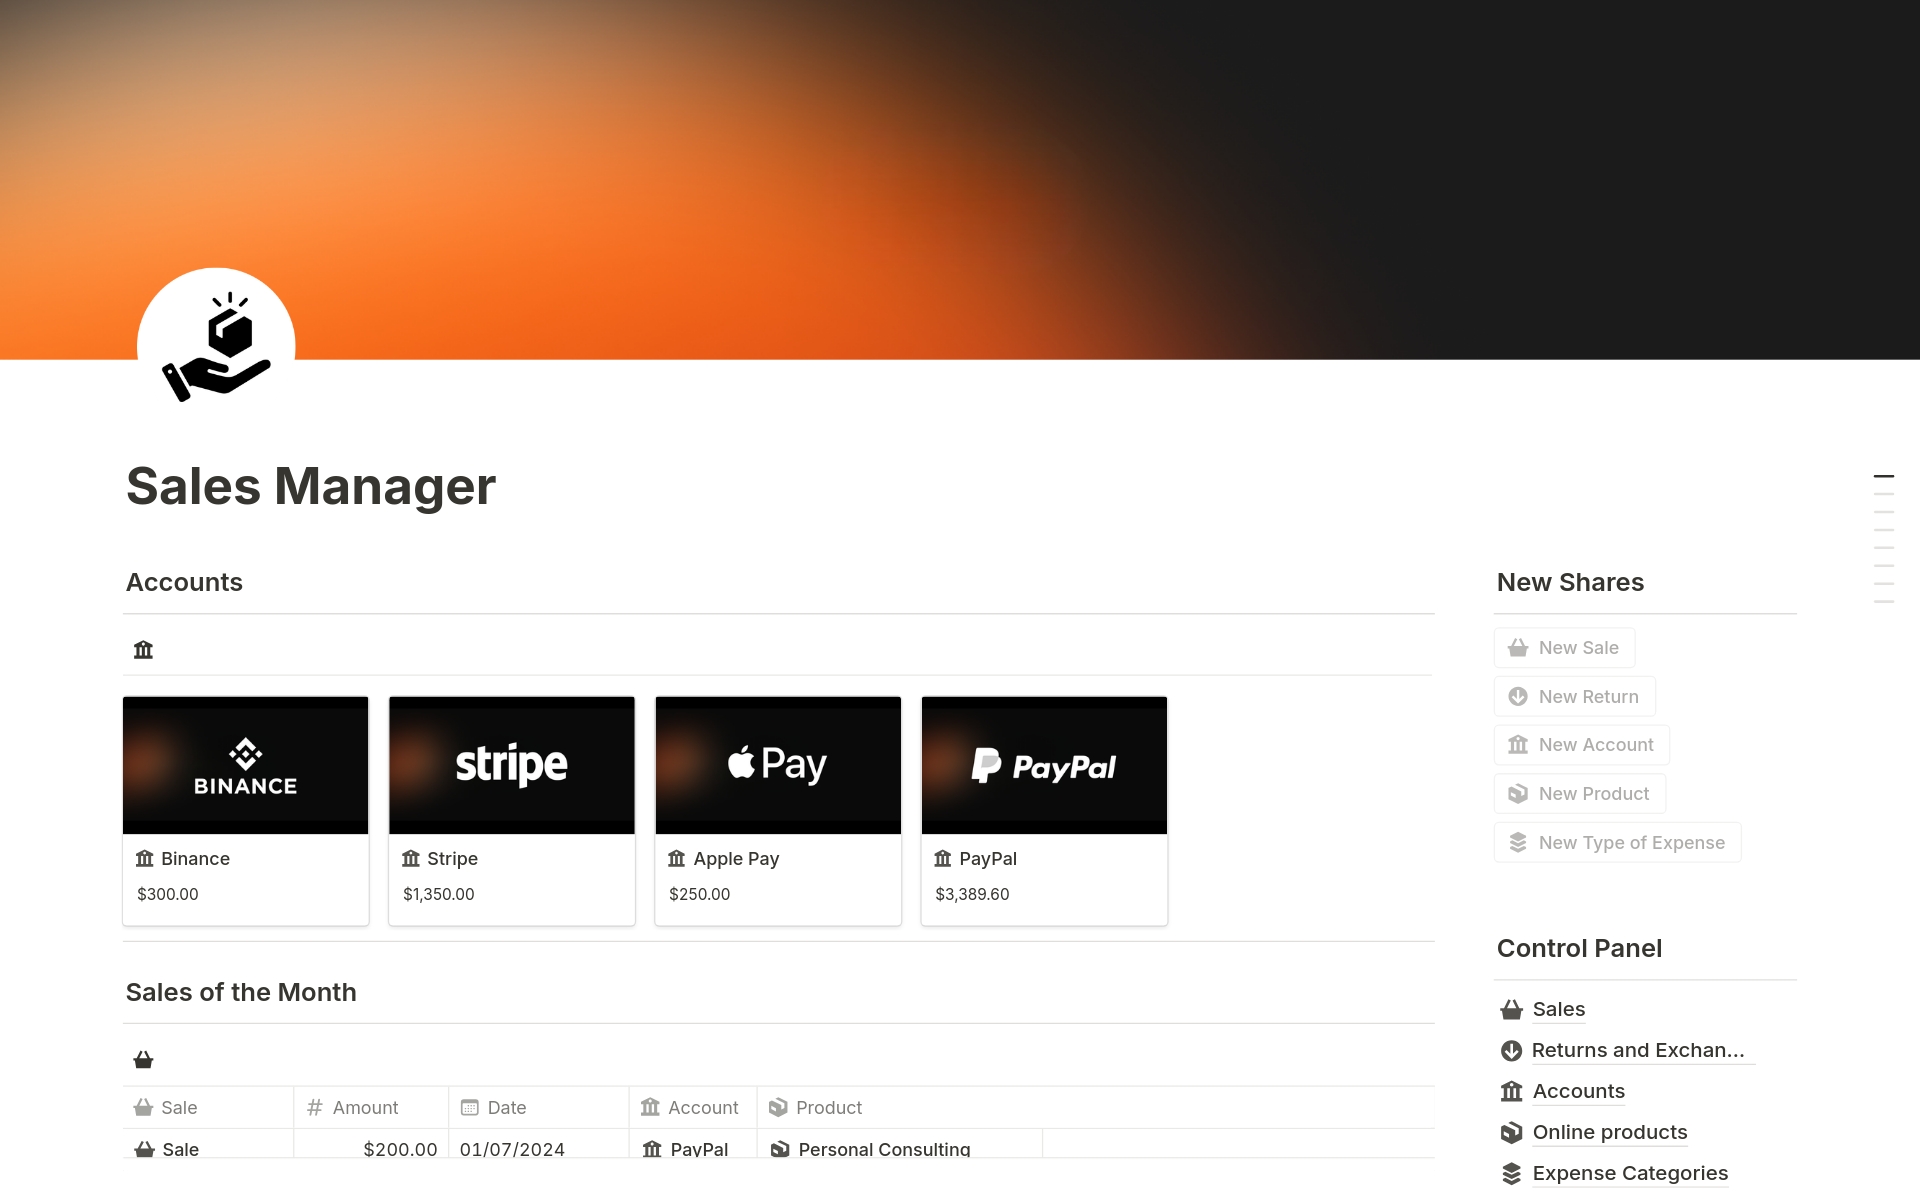Click the bank icon under Accounts heading
Viewport: 1920px width, 1199px height.
[143, 650]
